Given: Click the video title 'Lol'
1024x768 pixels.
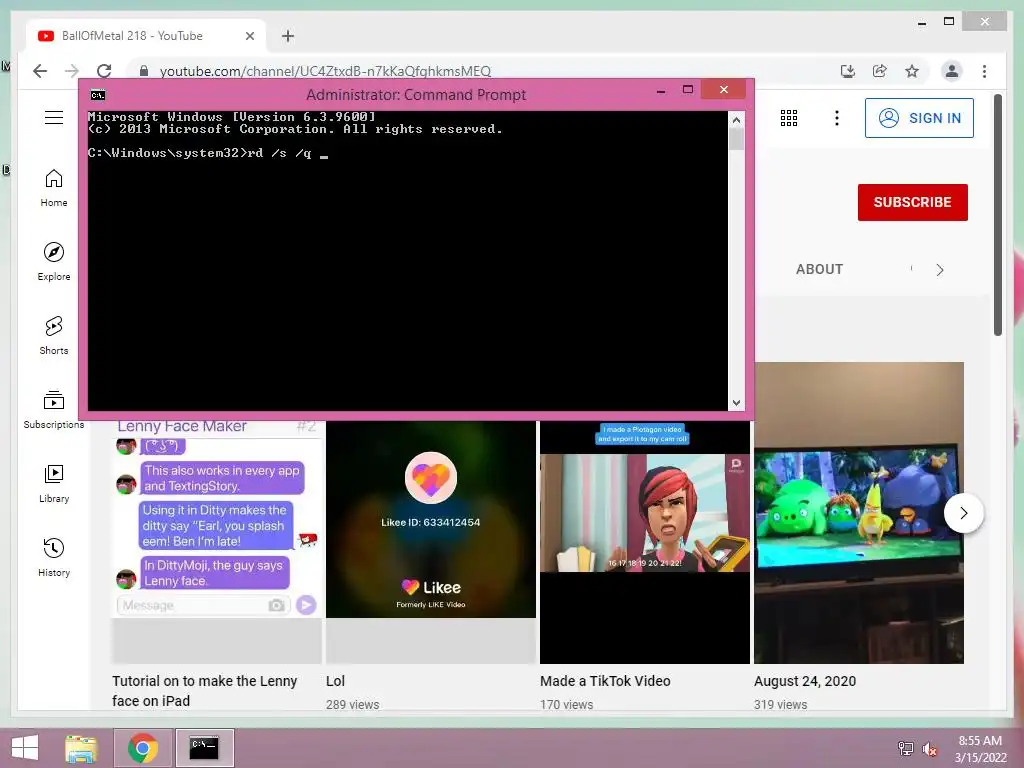Looking at the screenshot, I should 335,681.
